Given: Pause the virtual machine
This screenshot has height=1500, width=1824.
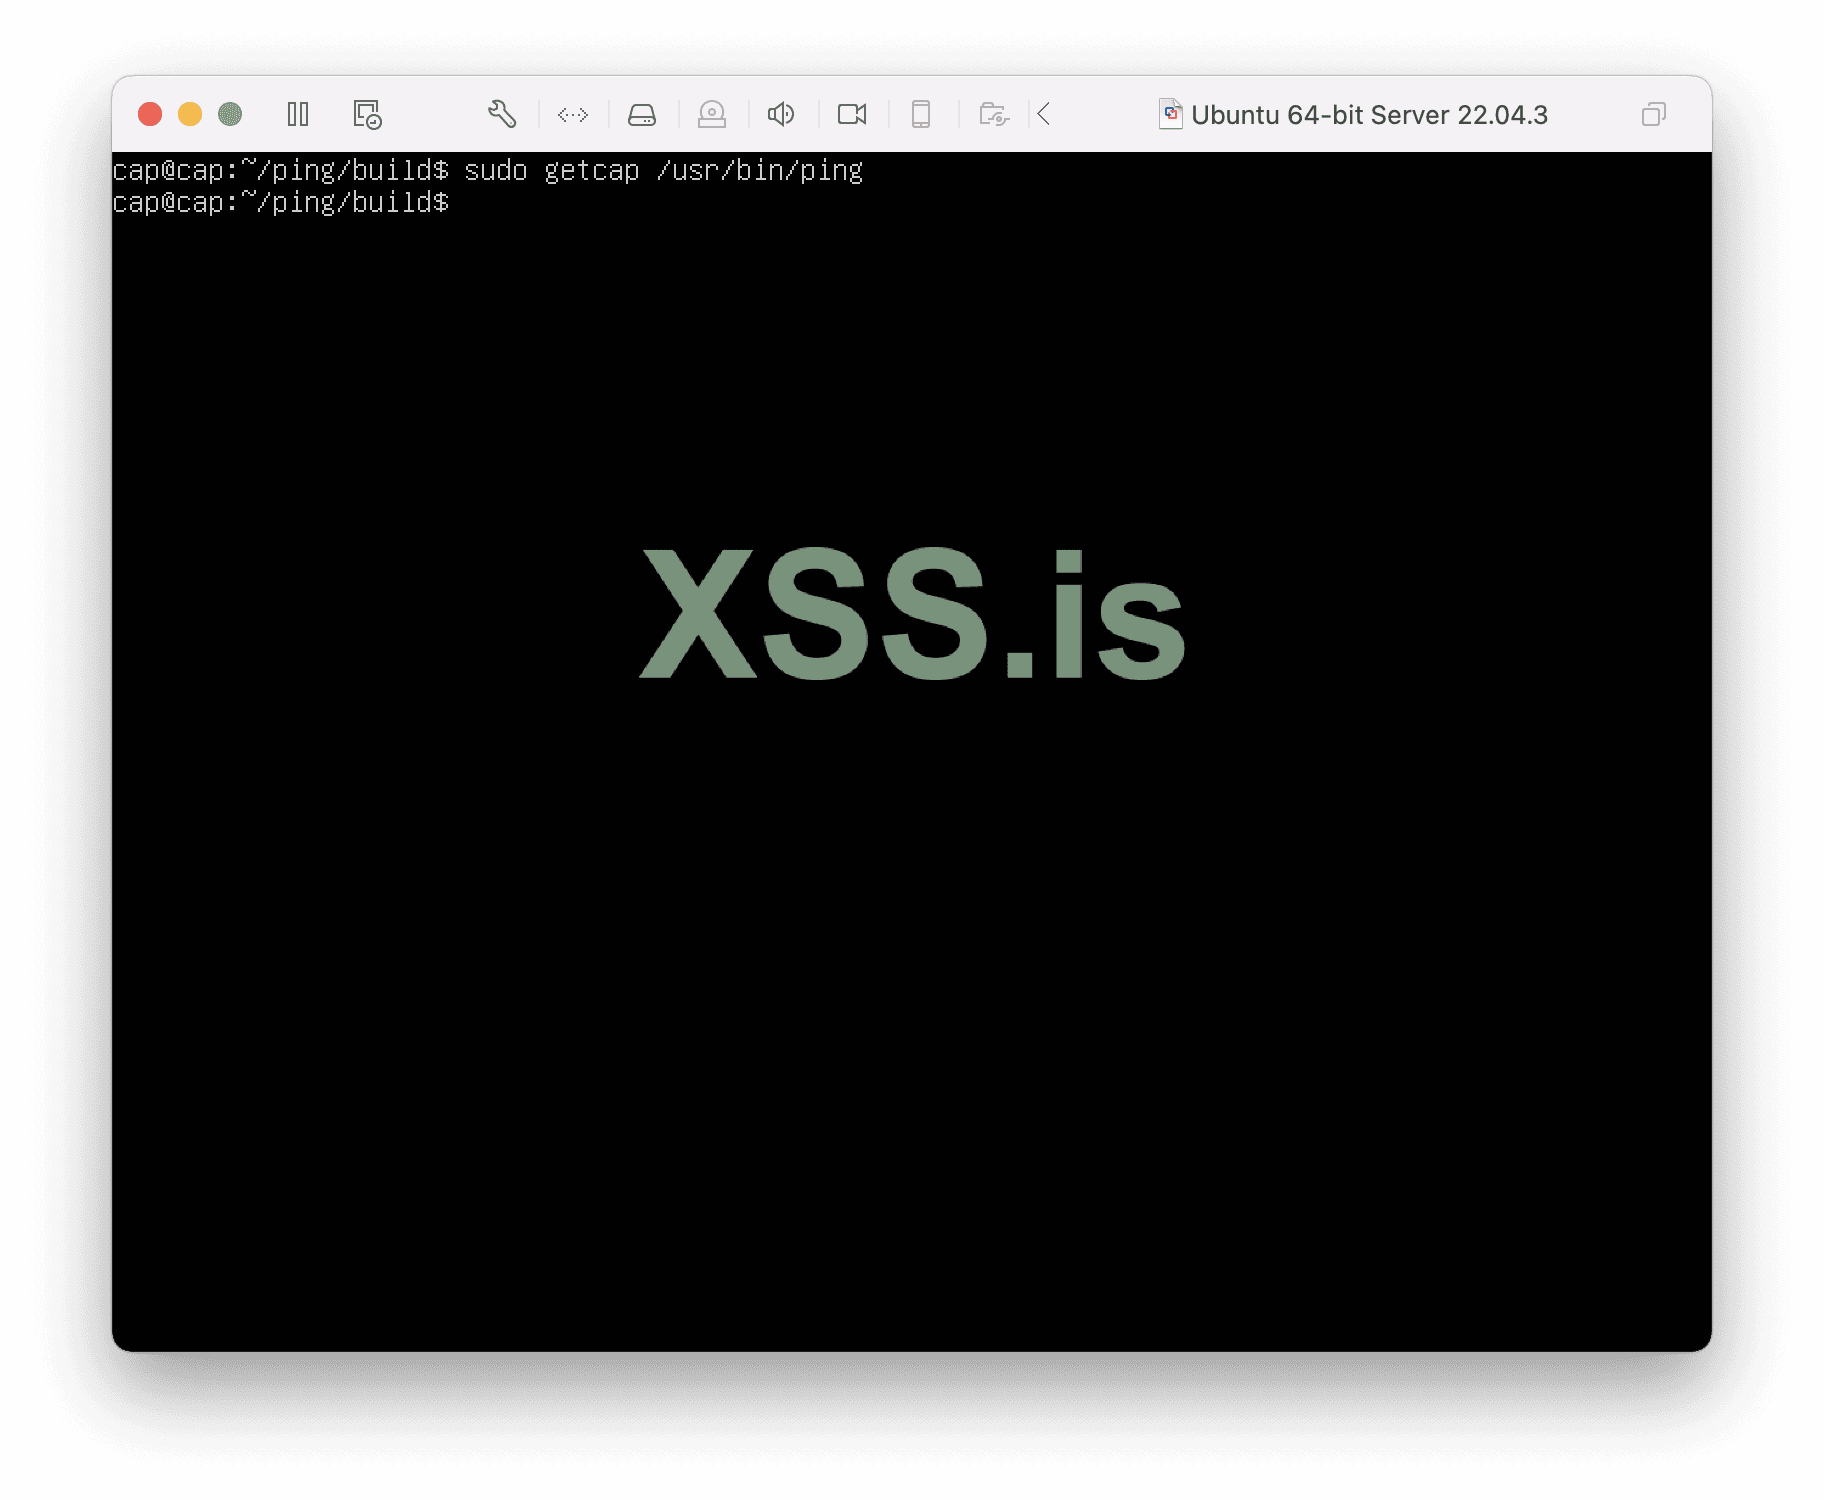Looking at the screenshot, I should 298,114.
